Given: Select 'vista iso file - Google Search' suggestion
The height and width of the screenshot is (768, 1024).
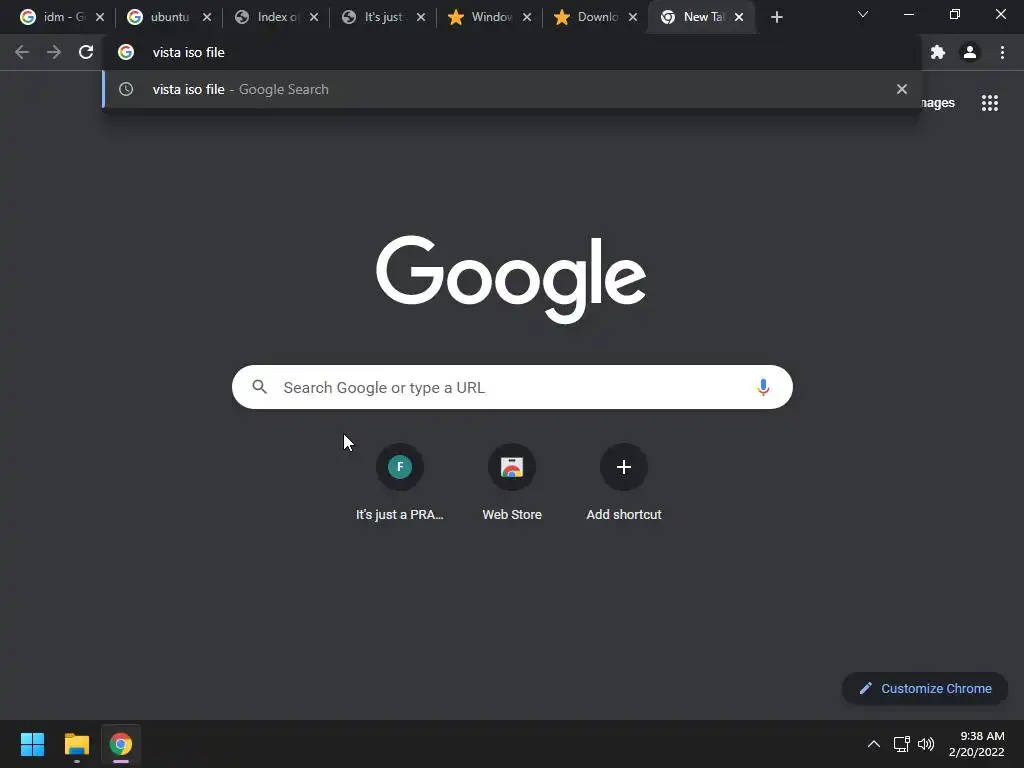Looking at the screenshot, I should pyautogui.click(x=512, y=89).
